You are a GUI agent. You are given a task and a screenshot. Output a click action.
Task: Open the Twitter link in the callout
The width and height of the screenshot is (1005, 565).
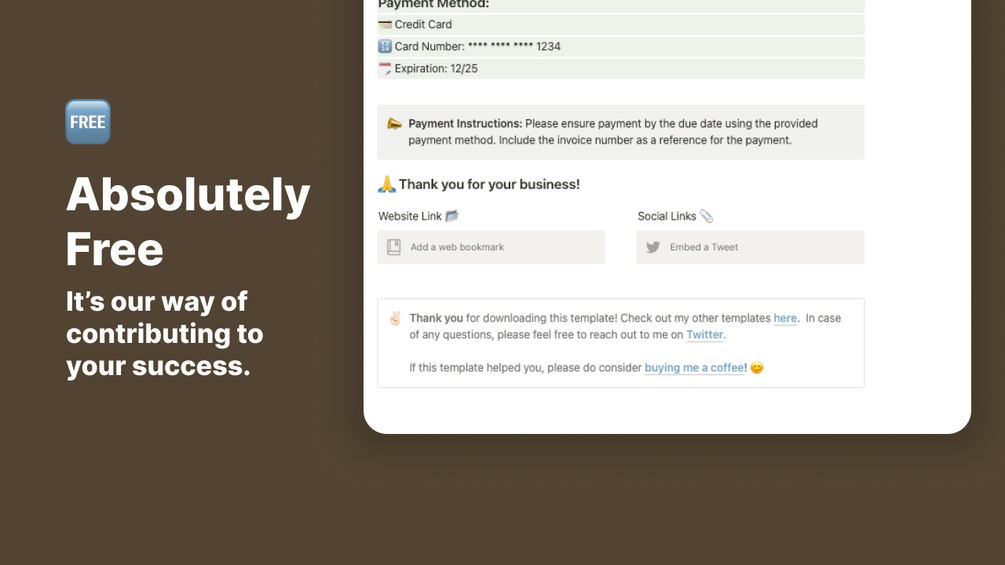(x=705, y=335)
